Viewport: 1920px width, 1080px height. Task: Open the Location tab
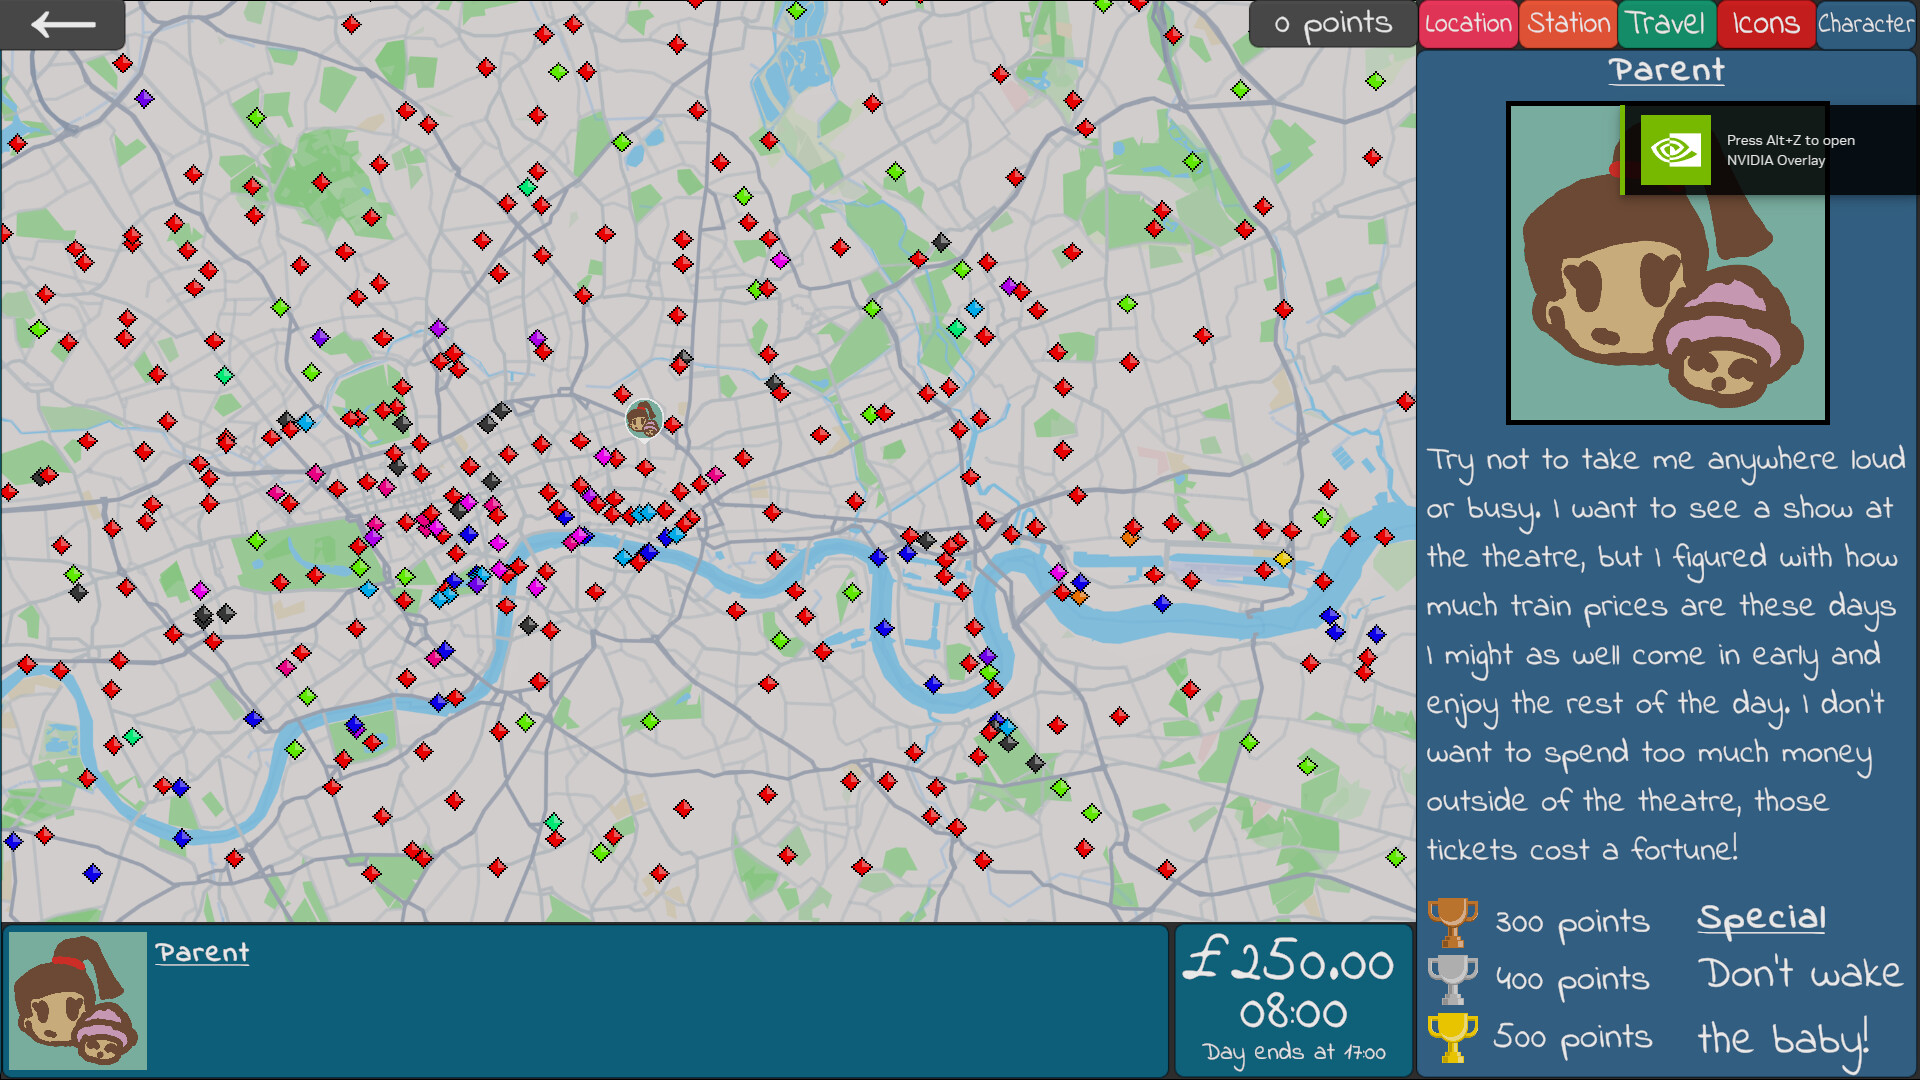[1468, 24]
